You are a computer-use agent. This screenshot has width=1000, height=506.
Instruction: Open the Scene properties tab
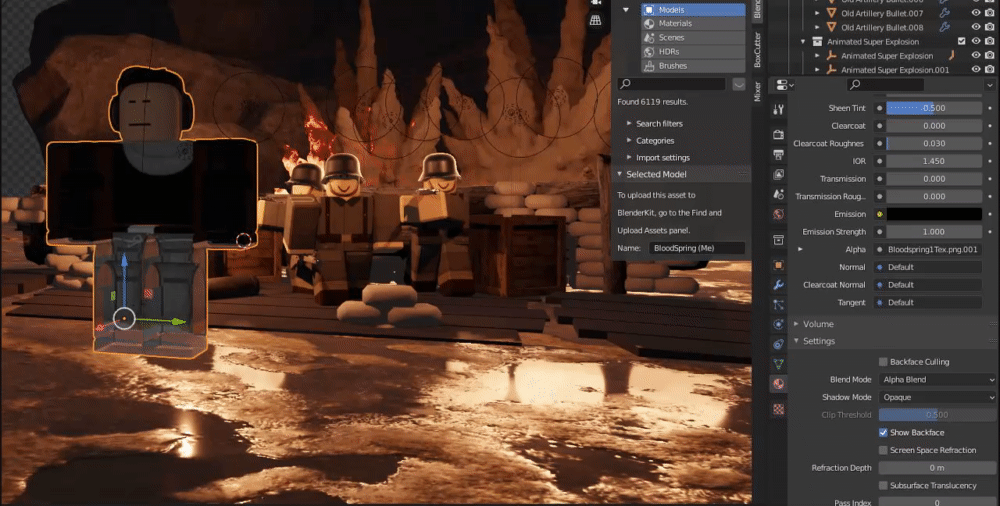click(x=778, y=194)
